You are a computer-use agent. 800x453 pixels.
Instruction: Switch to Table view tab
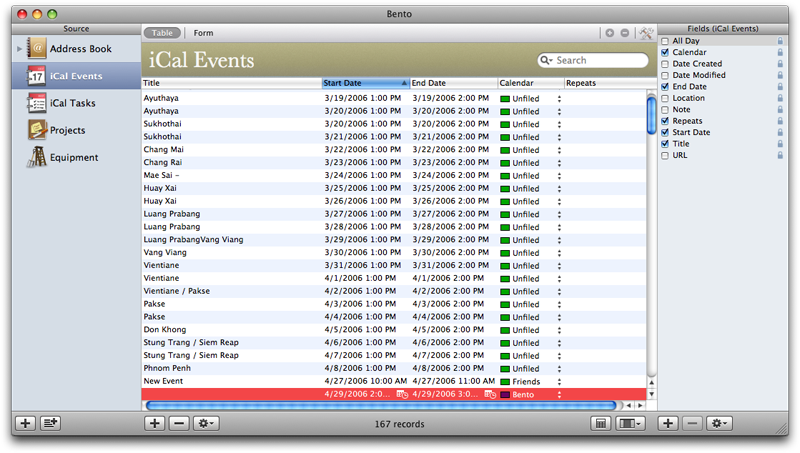(x=162, y=33)
